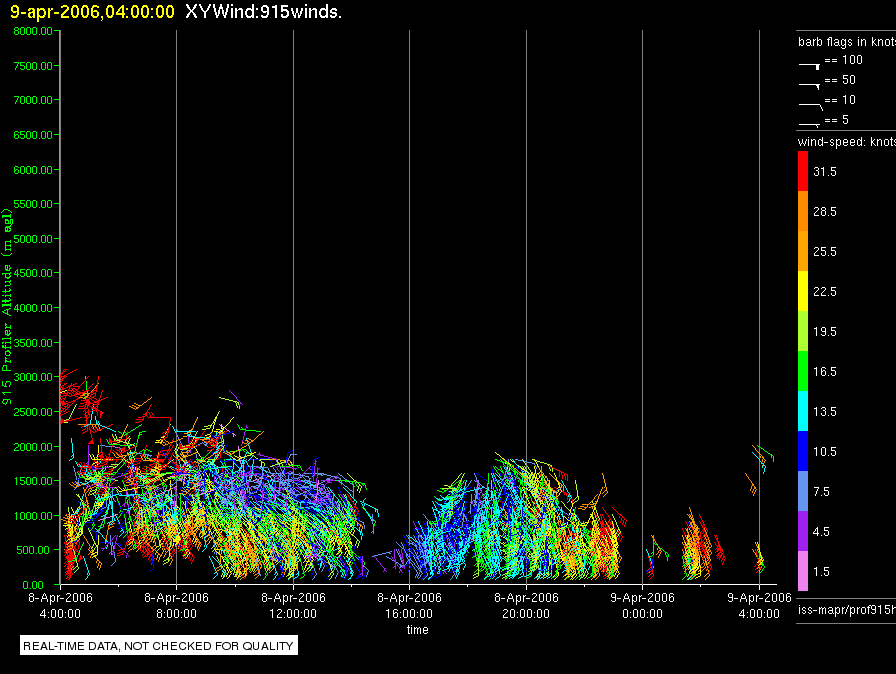The height and width of the screenshot is (674, 896).
Task: Click the yellow-green 19.5 knots swatch
Action: [x=803, y=331]
